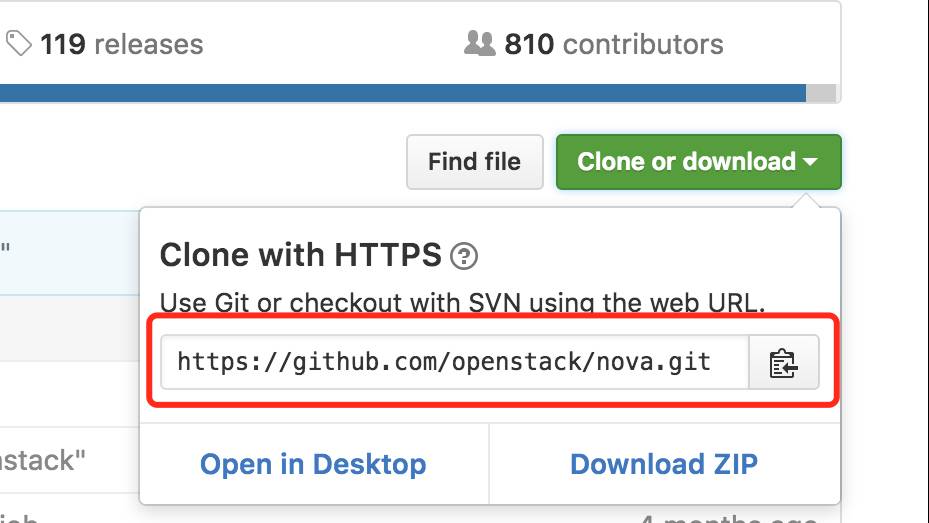Click the Clone with HTTPS heading

[300, 255]
